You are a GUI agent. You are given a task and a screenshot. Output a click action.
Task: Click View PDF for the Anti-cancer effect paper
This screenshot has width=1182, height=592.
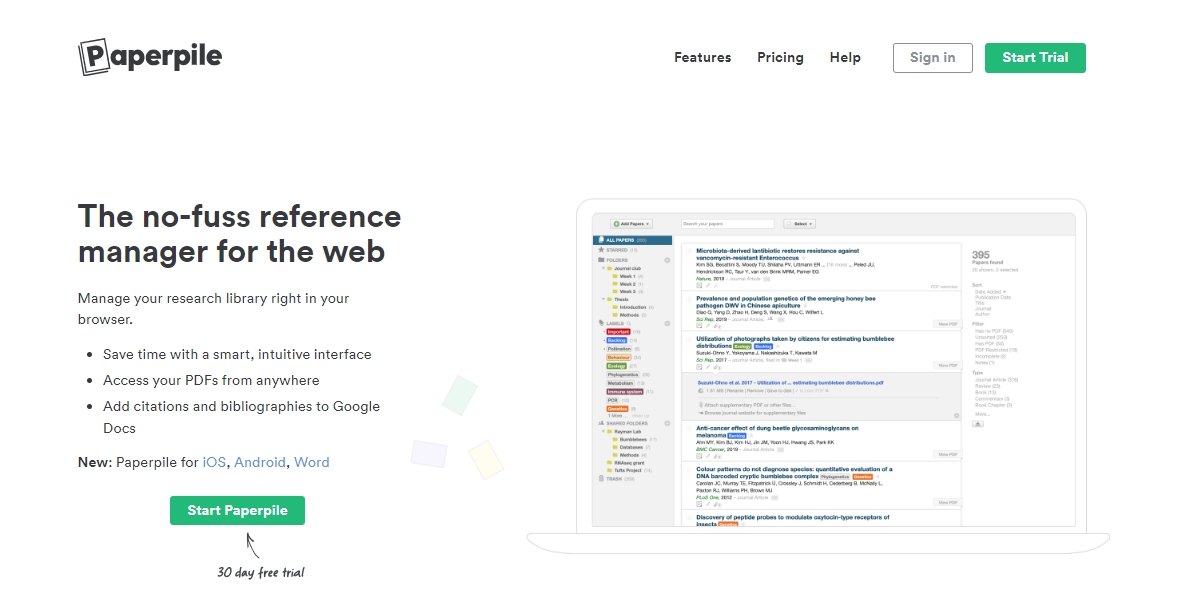pyautogui.click(x=948, y=455)
